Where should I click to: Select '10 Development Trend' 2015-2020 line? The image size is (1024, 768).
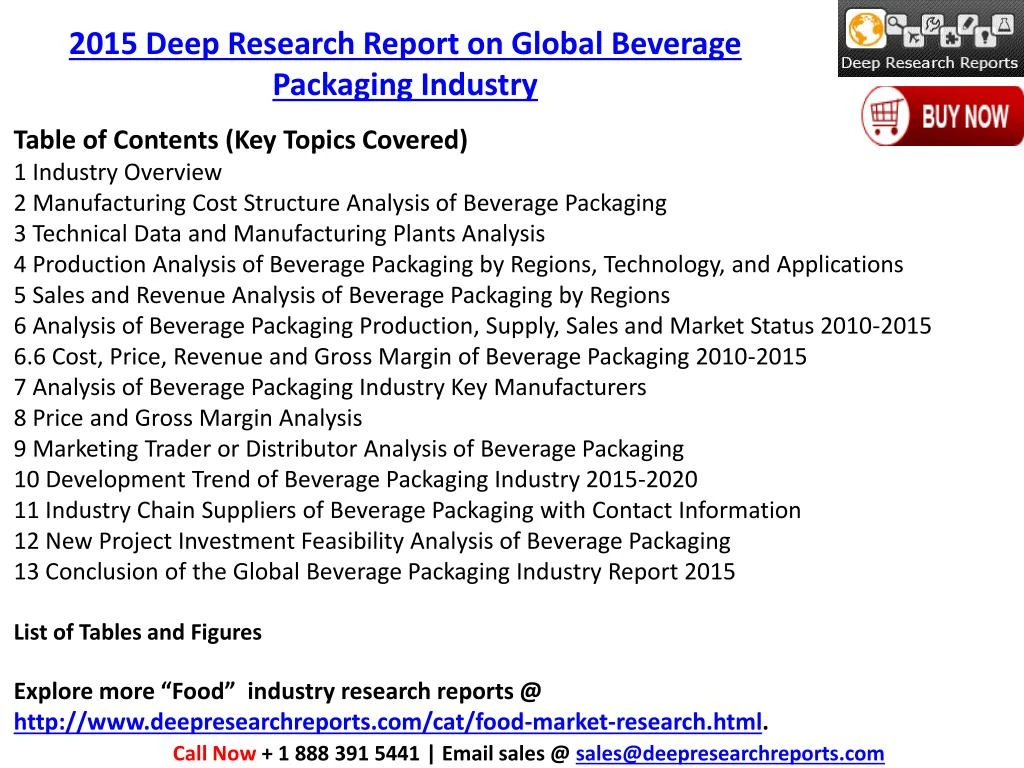click(356, 479)
